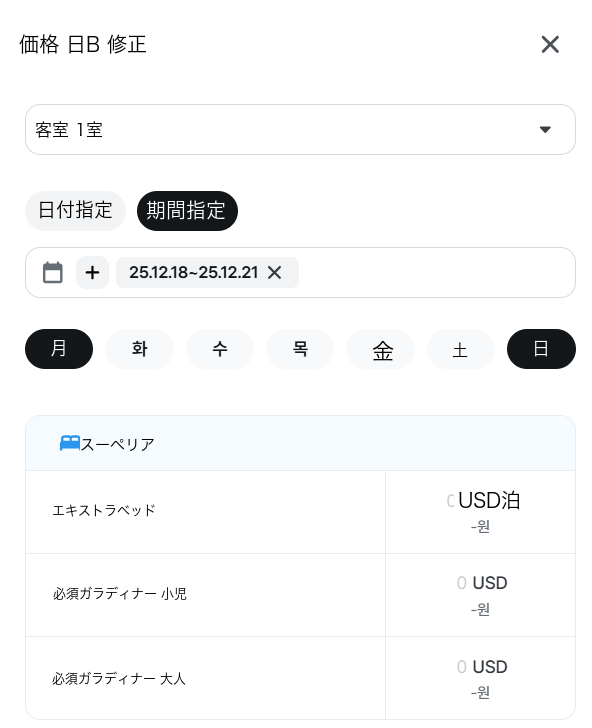The width and height of the screenshot is (592, 728).
Task: Enable the 화 weekday toggle
Action: pyautogui.click(x=139, y=349)
